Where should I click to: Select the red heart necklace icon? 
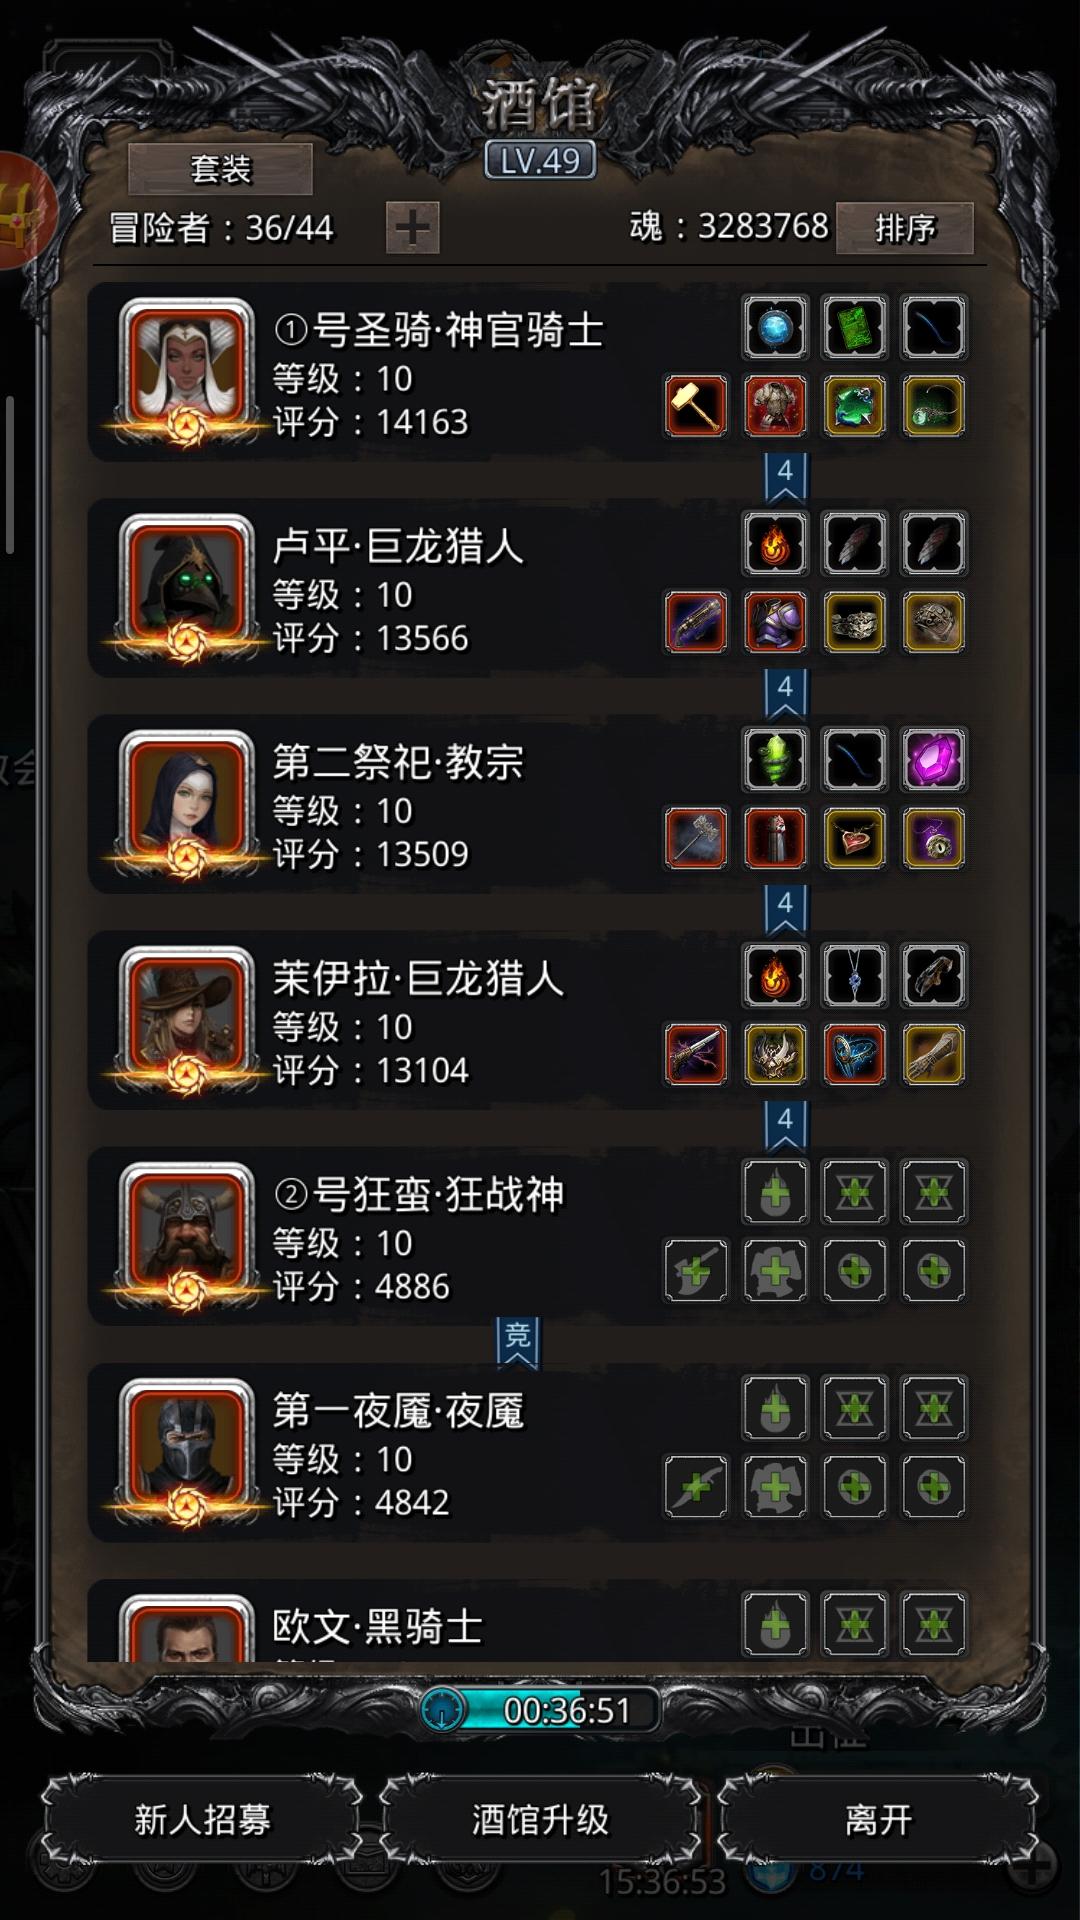tap(854, 838)
